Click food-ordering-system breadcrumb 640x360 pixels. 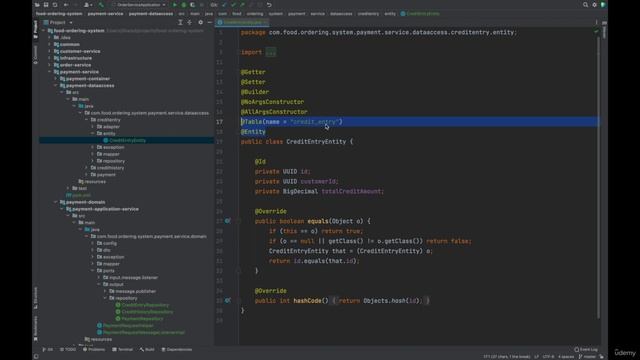[59, 14]
